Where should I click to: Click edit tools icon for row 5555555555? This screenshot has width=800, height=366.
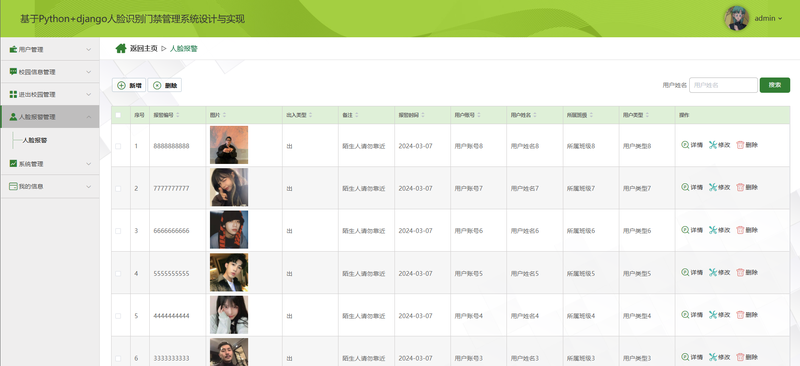[x=713, y=273]
